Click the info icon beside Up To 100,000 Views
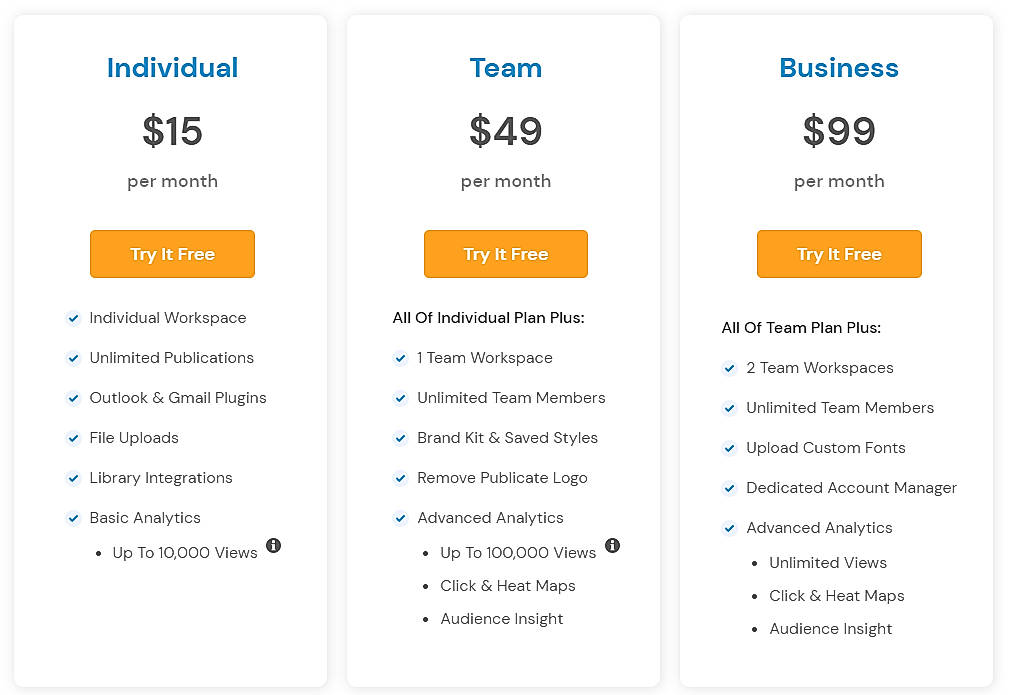The width and height of the screenshot is (1012, 695). [612, 546]
